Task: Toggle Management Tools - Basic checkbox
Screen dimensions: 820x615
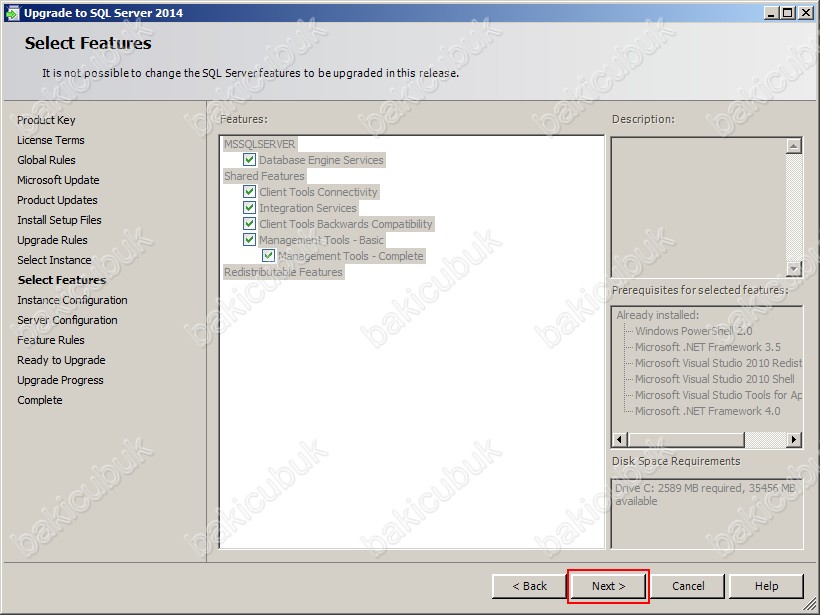Action: [249, 240]
